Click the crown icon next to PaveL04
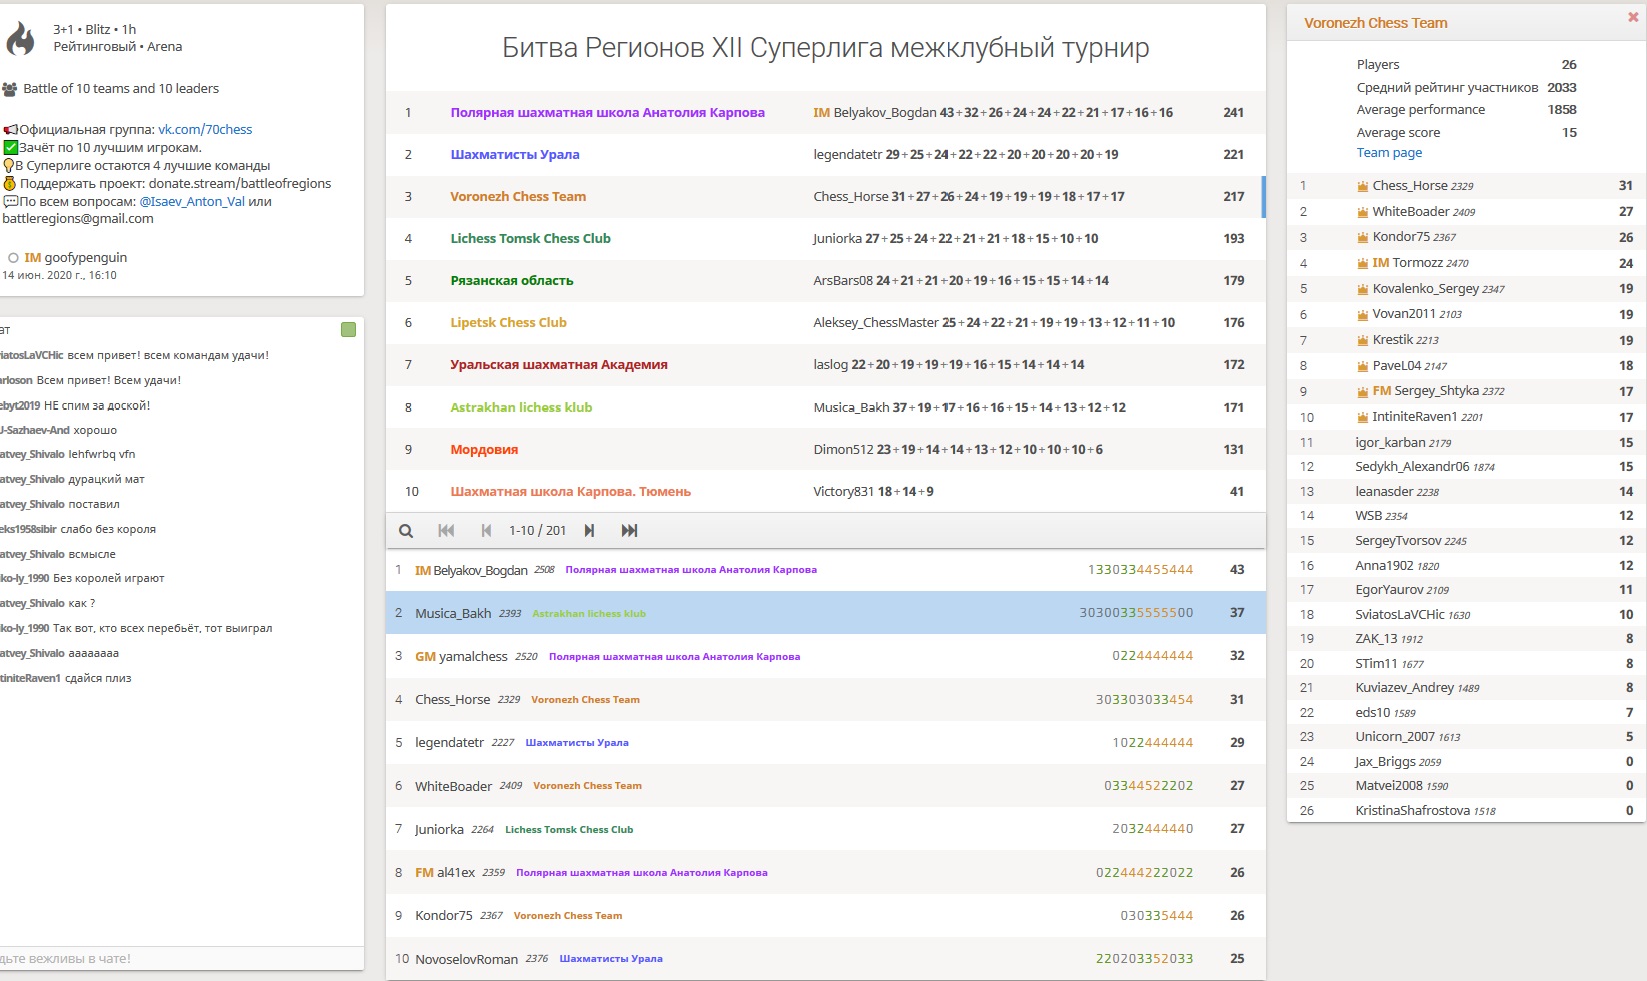Viewport: 1647px width, 981px height. click(x=1362, y=366)
